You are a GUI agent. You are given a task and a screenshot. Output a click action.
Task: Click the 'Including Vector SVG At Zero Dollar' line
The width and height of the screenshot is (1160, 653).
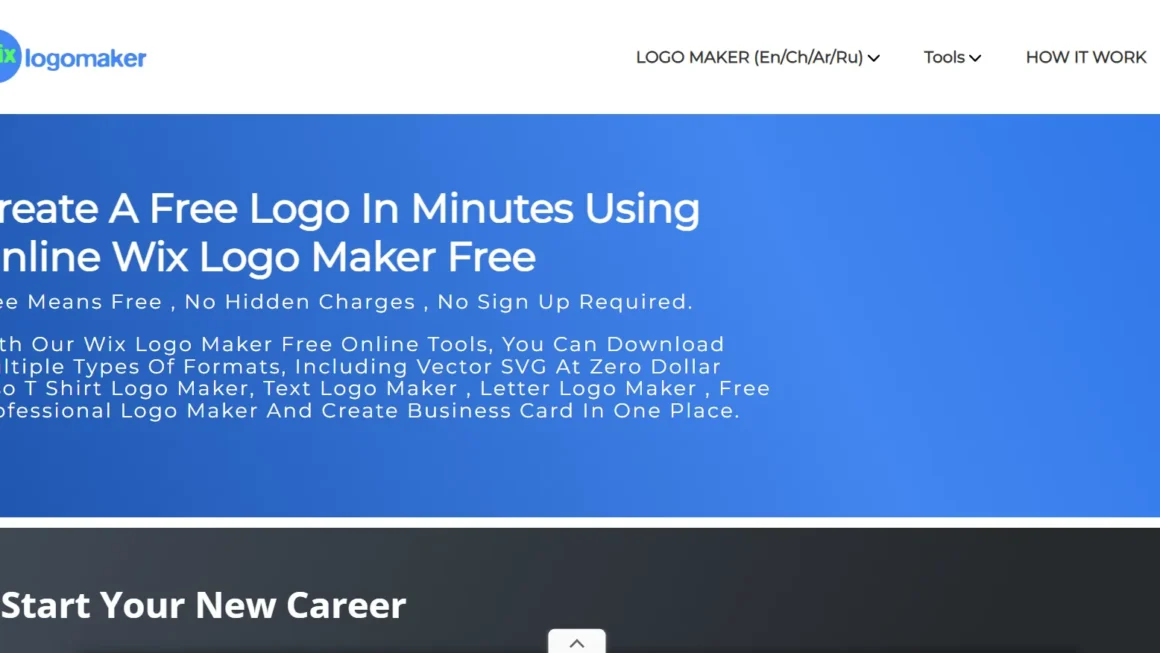(508, 367)
